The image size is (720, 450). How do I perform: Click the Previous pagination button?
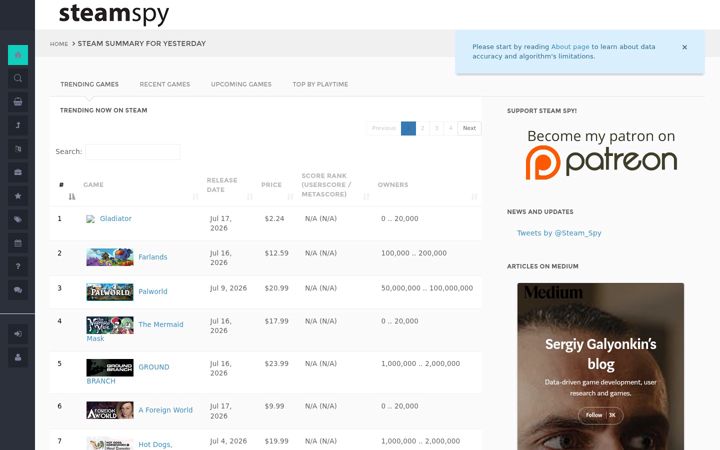(383, 128)
